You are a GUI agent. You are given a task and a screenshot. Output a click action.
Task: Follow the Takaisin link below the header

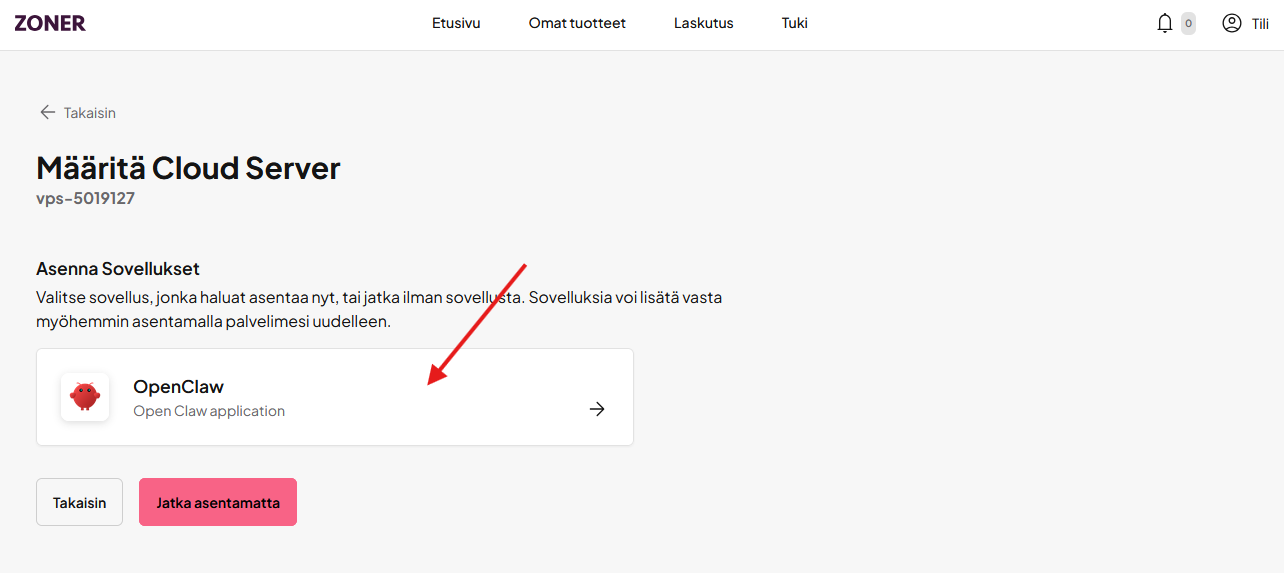(x=90, y=113)
